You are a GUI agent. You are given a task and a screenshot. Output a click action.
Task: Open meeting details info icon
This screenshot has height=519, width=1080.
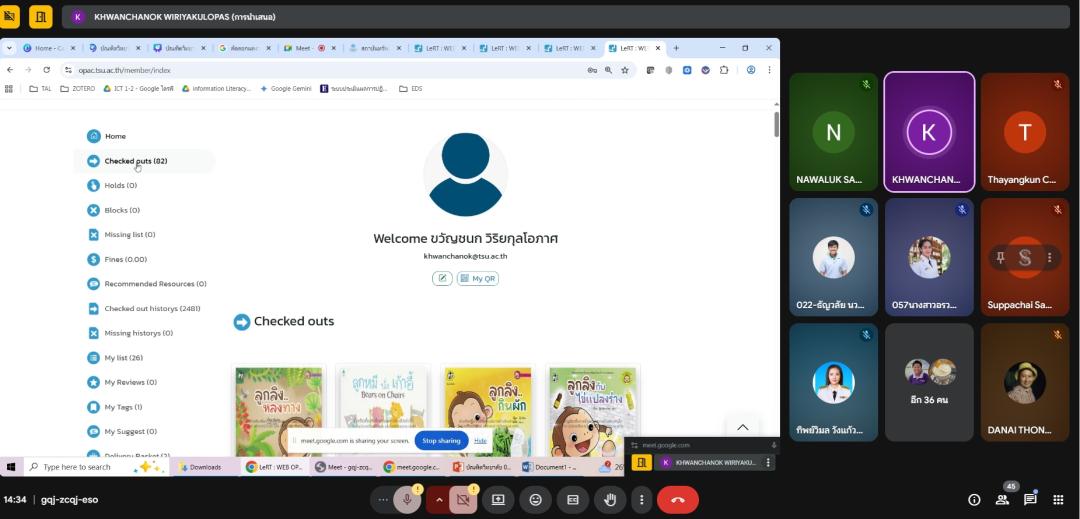(x=974, y=500)
